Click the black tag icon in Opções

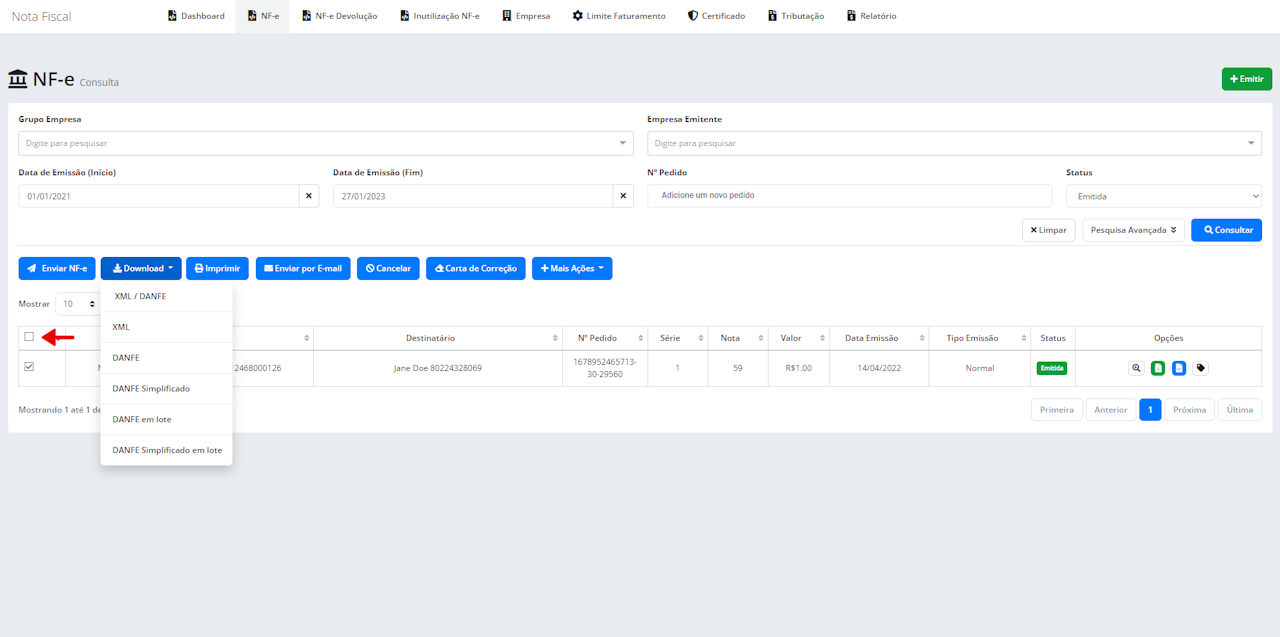1201,368
